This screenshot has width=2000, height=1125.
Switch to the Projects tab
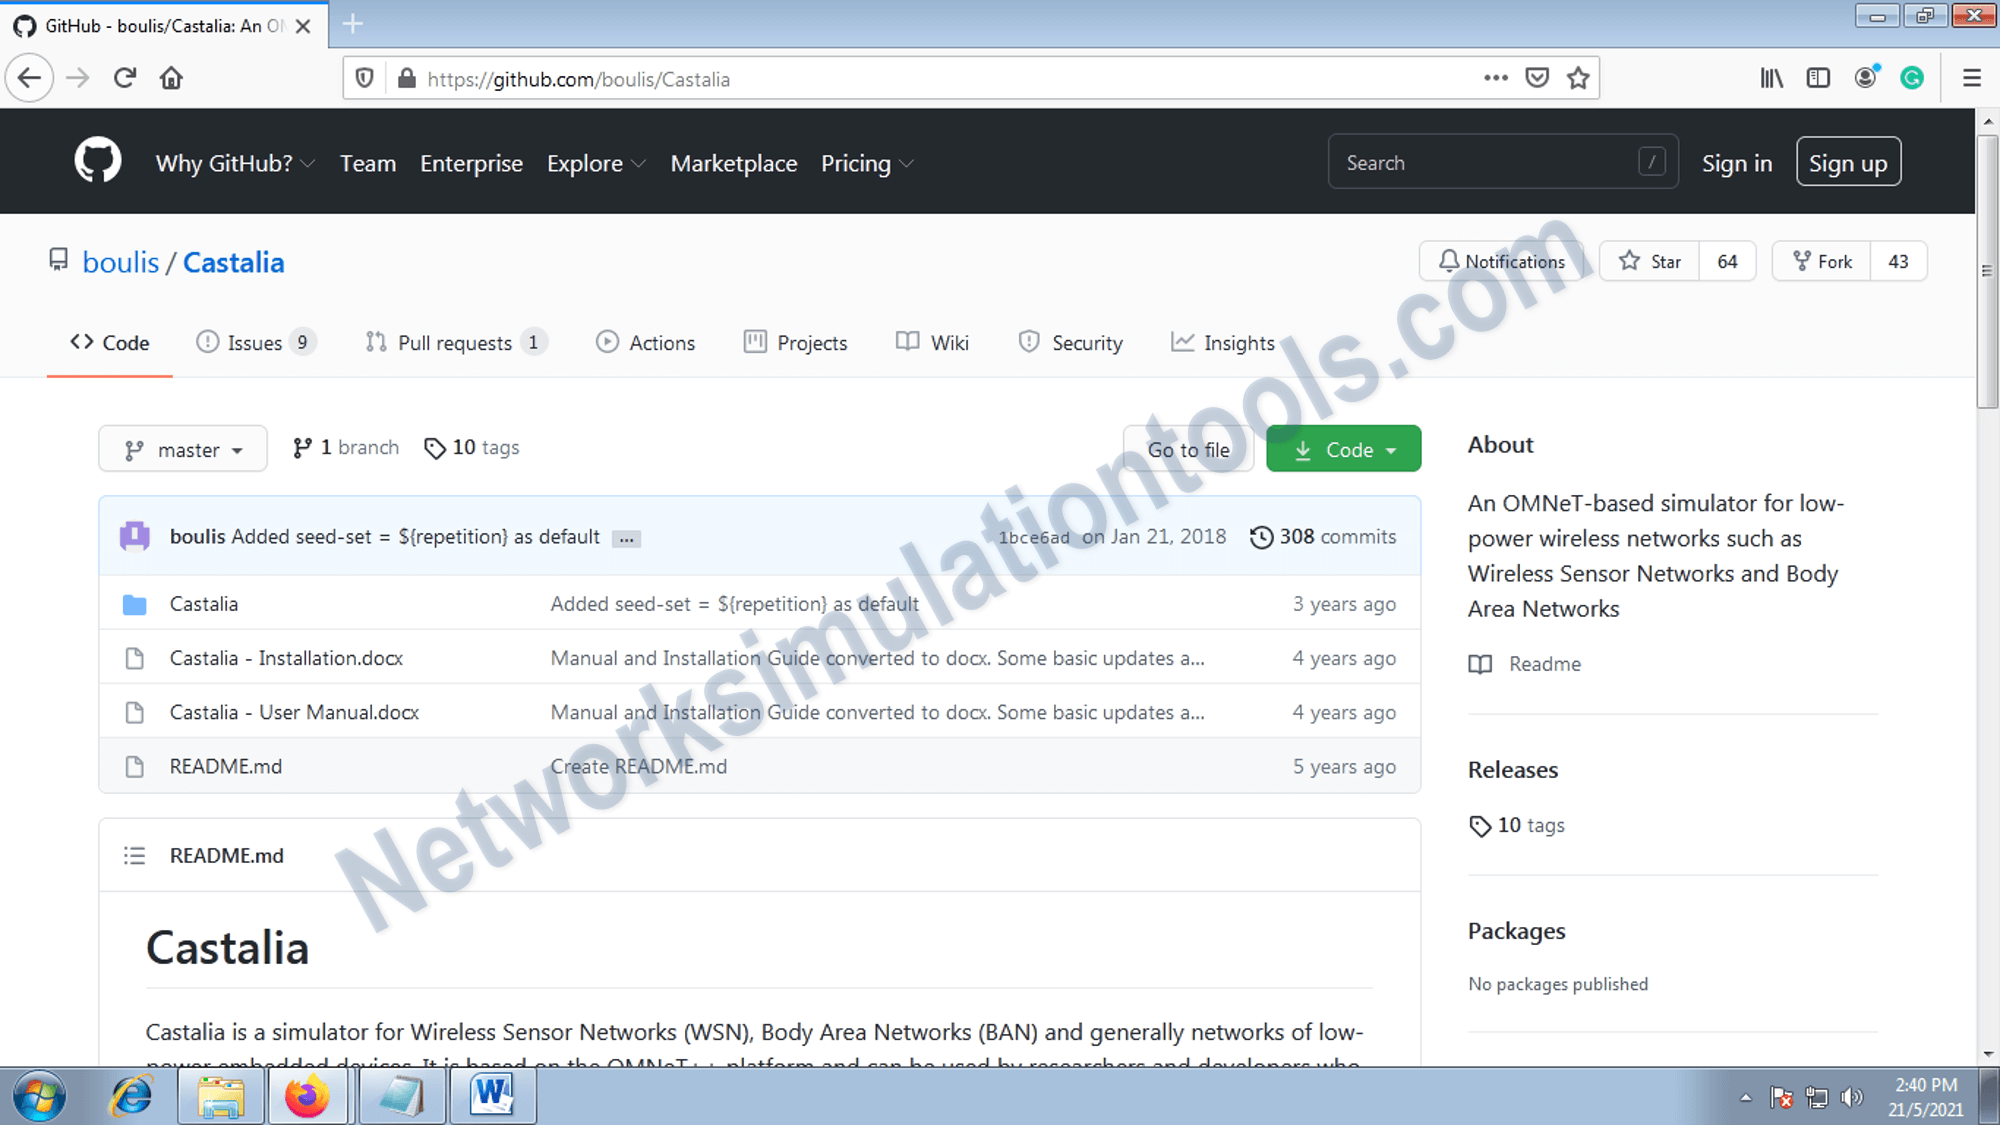click(796, 343)
